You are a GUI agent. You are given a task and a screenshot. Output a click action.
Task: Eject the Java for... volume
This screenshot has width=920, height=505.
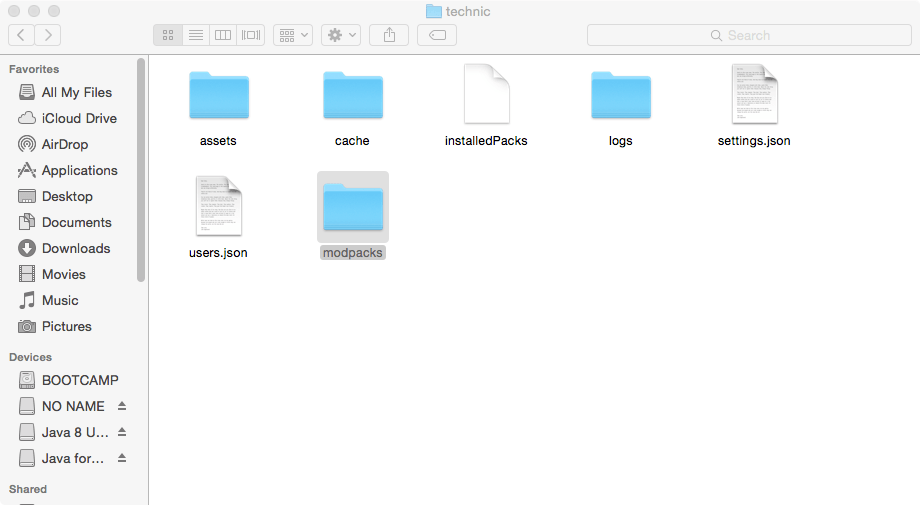pos(122,458)
